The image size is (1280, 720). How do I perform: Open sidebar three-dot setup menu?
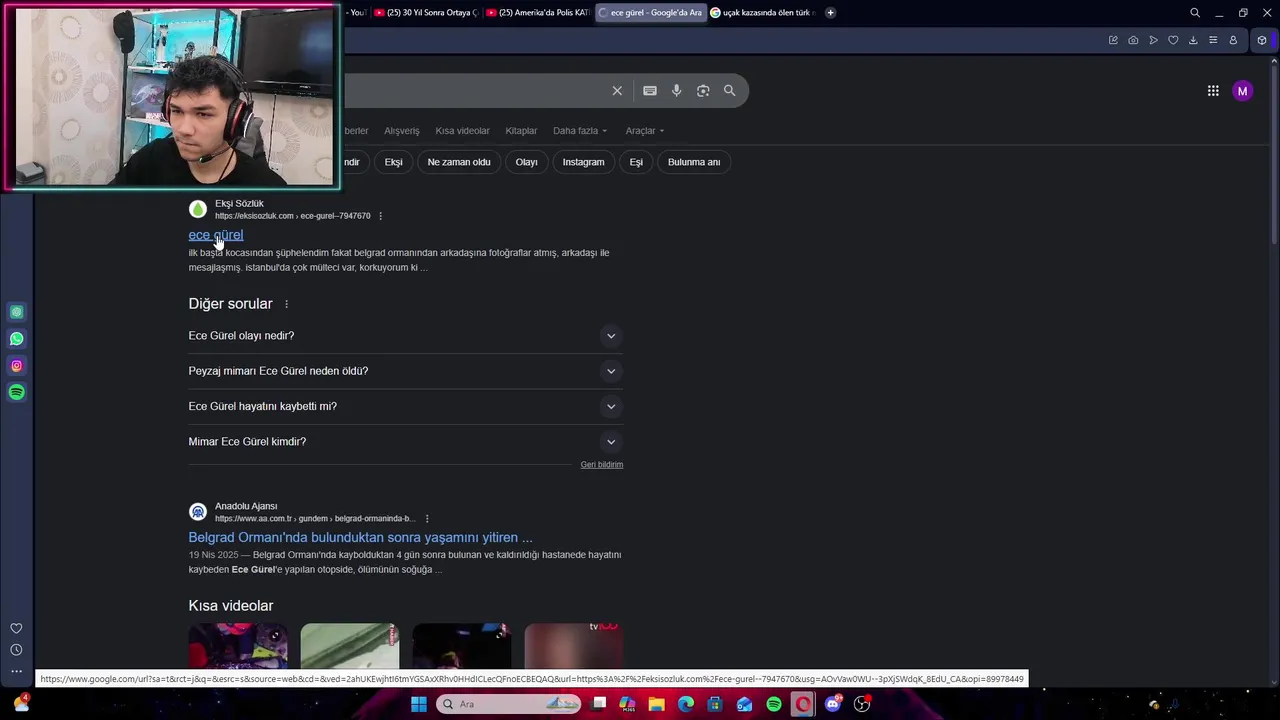16,671
